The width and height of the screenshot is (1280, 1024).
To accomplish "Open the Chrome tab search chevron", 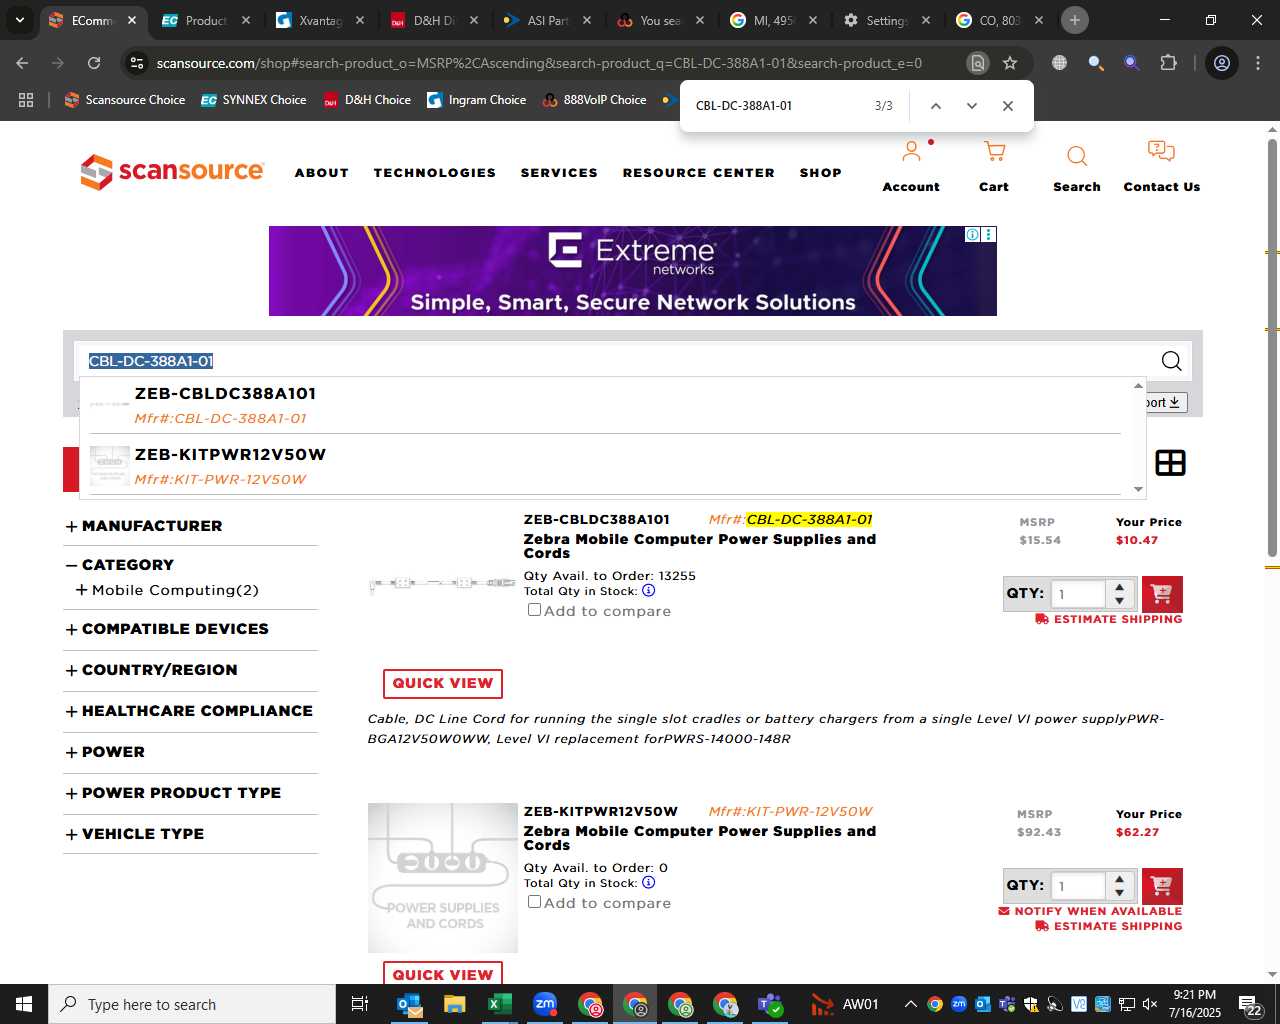I will pos(19,20).
